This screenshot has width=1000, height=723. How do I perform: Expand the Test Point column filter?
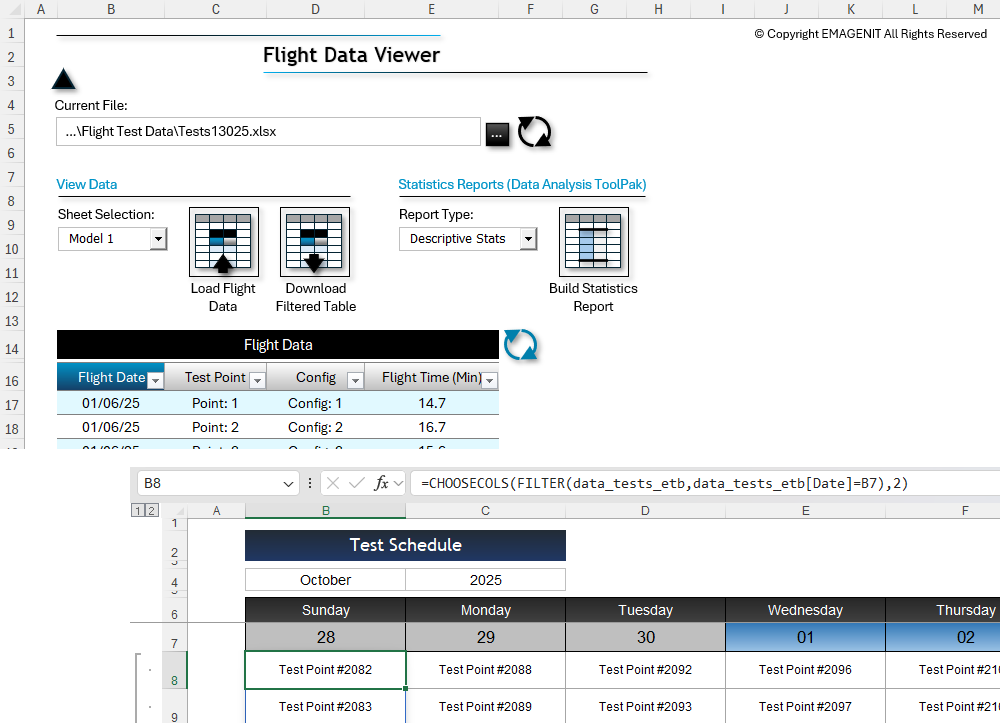click(257, 380)
